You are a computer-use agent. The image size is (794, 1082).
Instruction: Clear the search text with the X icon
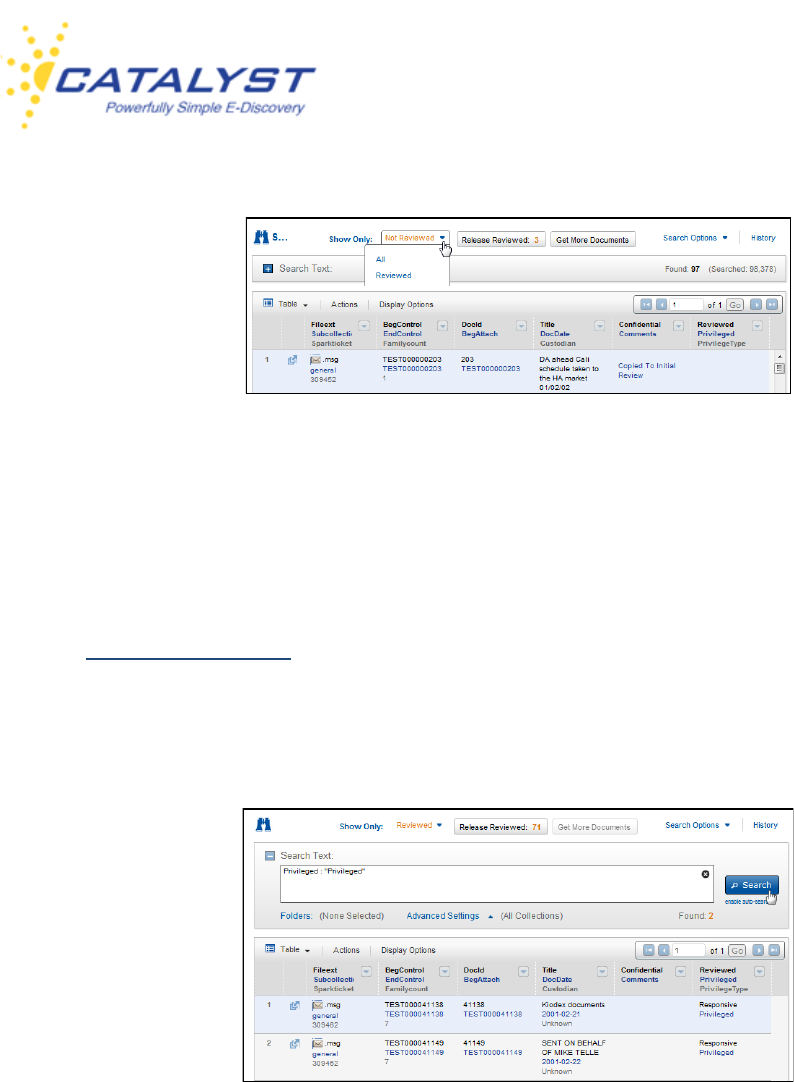coord(705,874)
